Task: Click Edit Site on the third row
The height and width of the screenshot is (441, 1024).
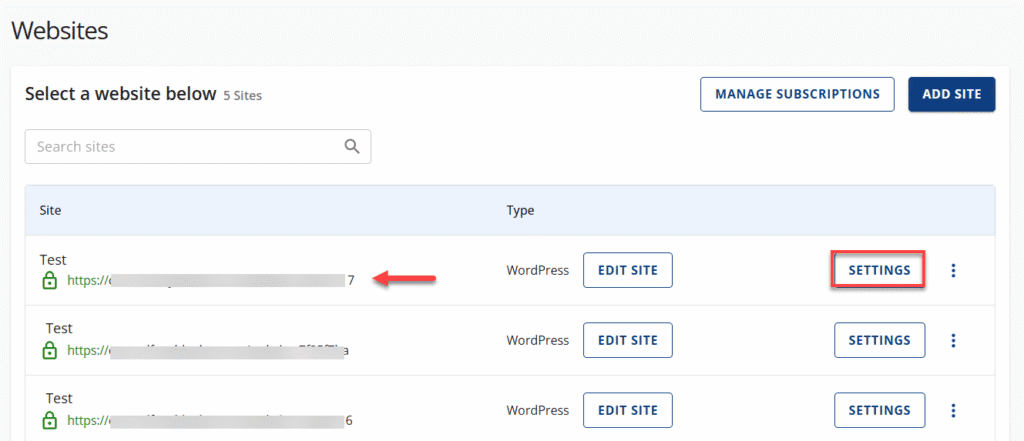Action: click(x=627, y=410)
